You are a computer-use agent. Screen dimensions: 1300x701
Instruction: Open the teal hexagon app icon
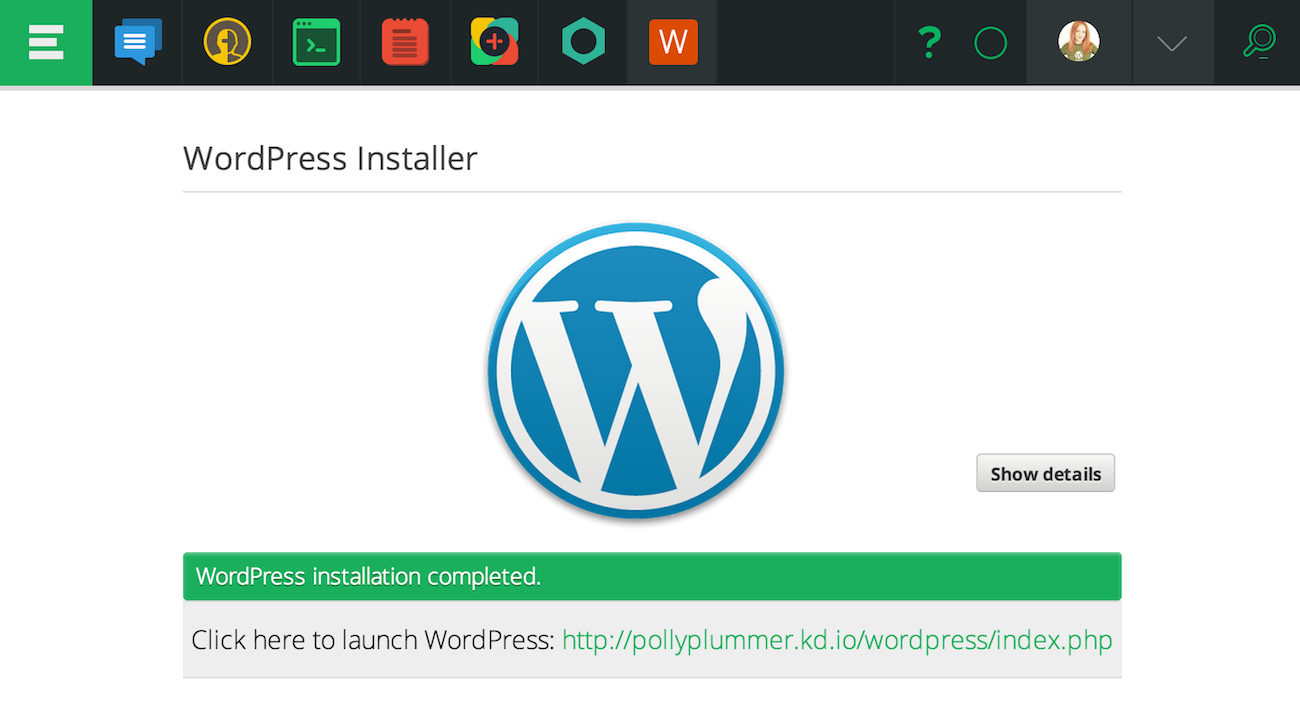click(583, 42)
